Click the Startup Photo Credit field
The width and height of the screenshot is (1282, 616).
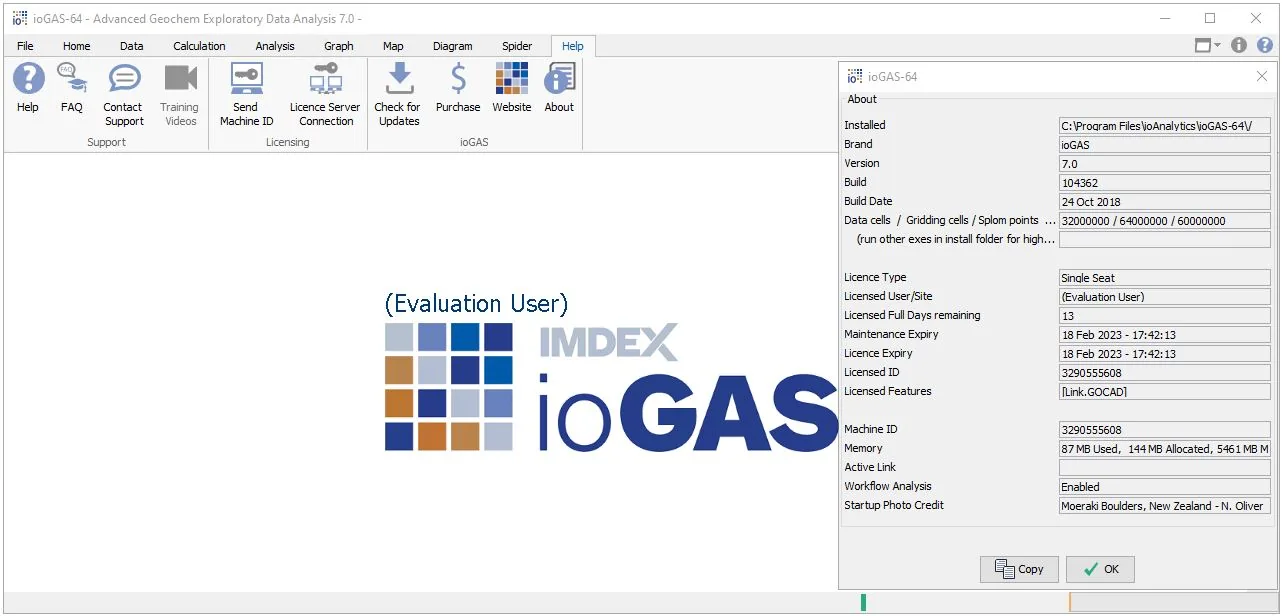[x=1165, y=506]
